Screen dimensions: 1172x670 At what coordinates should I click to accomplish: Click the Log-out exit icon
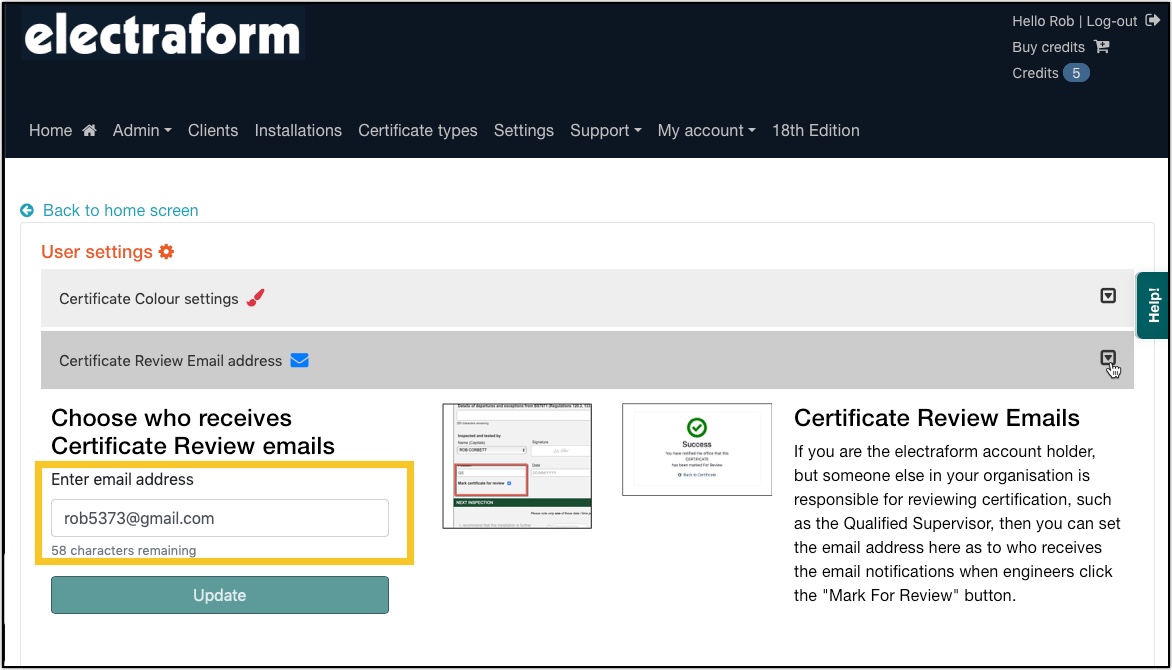1153,21
